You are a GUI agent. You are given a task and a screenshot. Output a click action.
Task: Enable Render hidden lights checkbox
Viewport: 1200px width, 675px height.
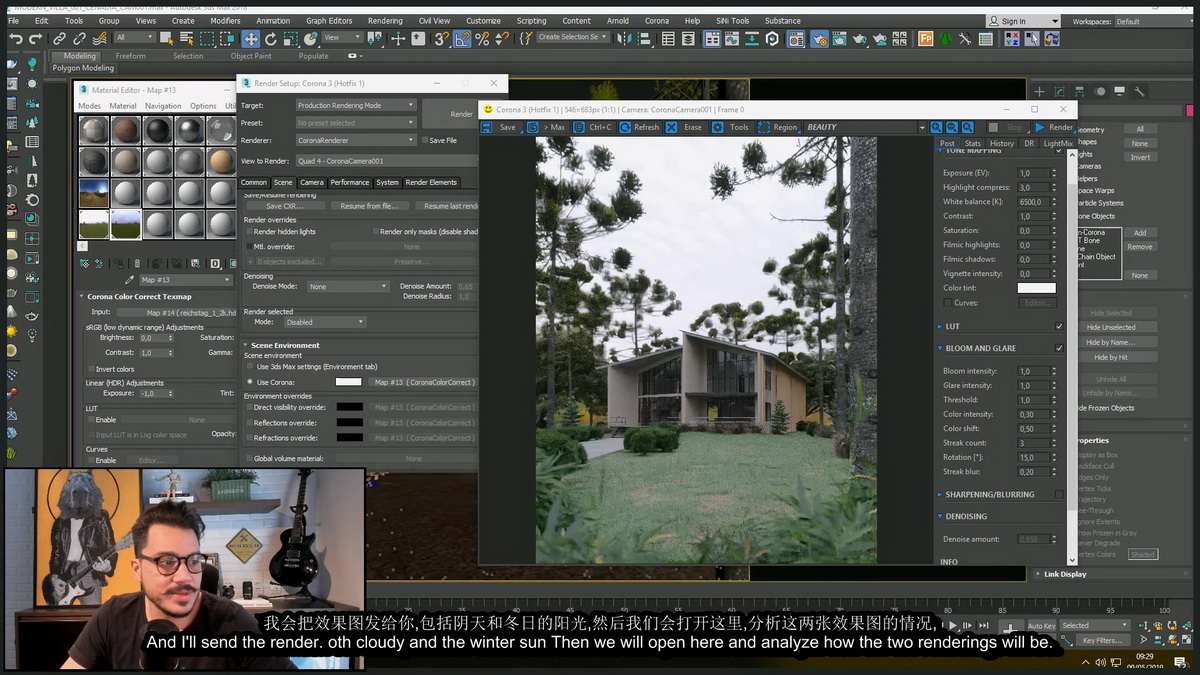point(249,232)
